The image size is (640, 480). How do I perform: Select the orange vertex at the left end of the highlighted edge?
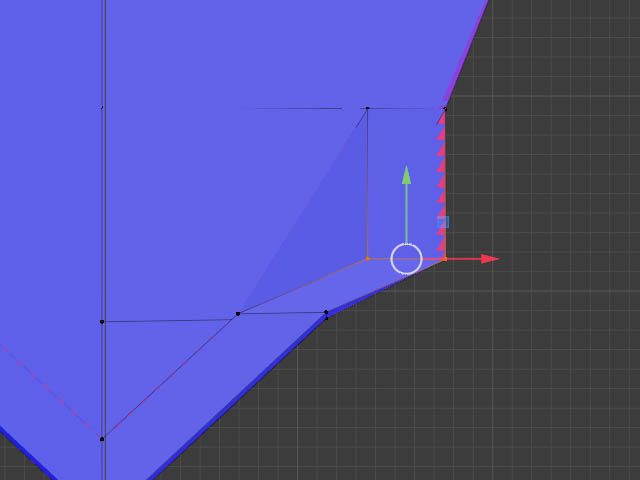[x=368, y=258]
